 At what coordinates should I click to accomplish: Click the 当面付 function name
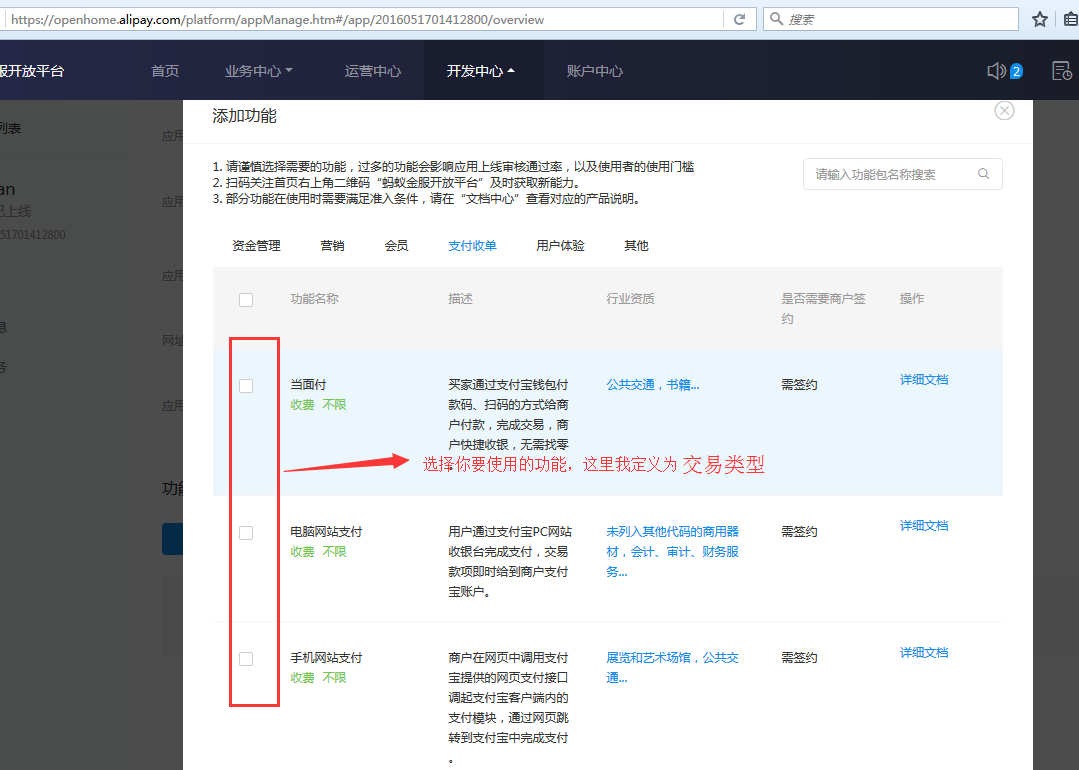tap(308, 385)
